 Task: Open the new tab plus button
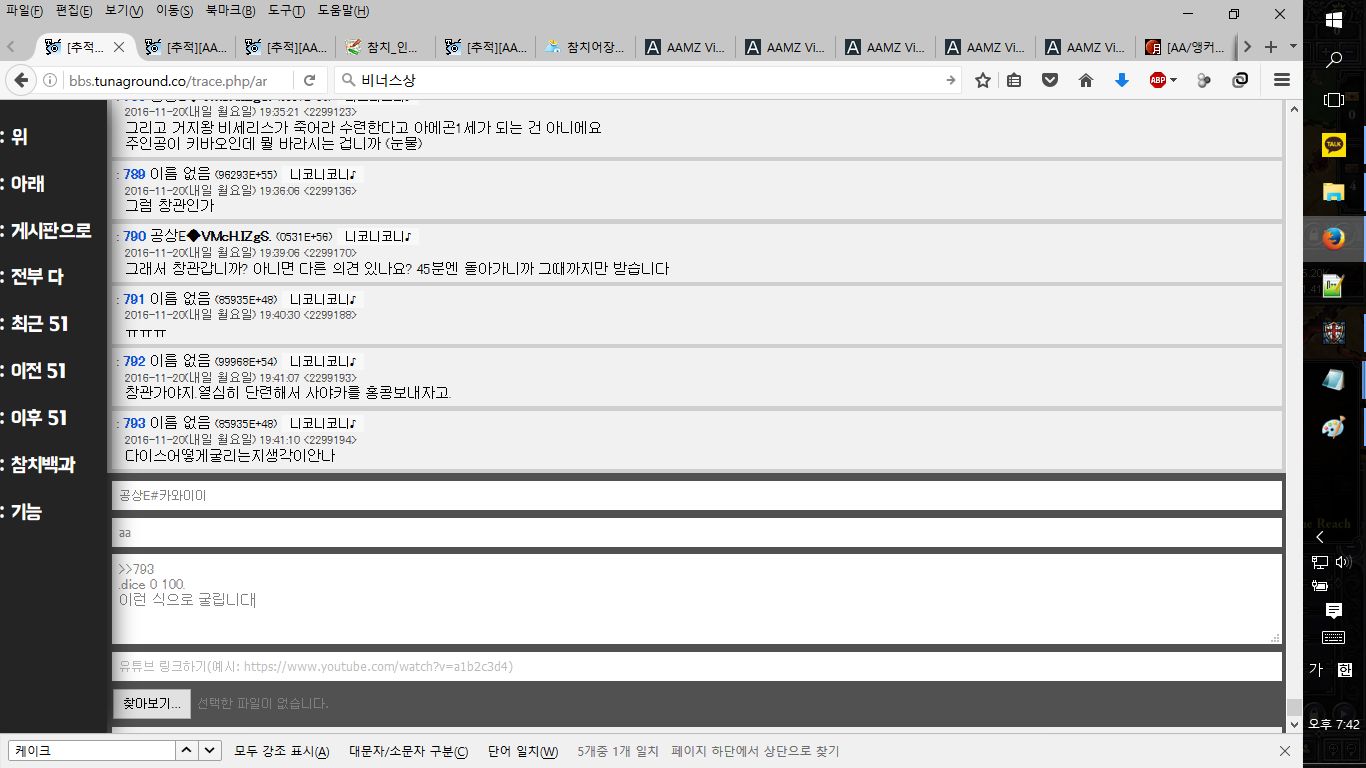pos(1270,47)
